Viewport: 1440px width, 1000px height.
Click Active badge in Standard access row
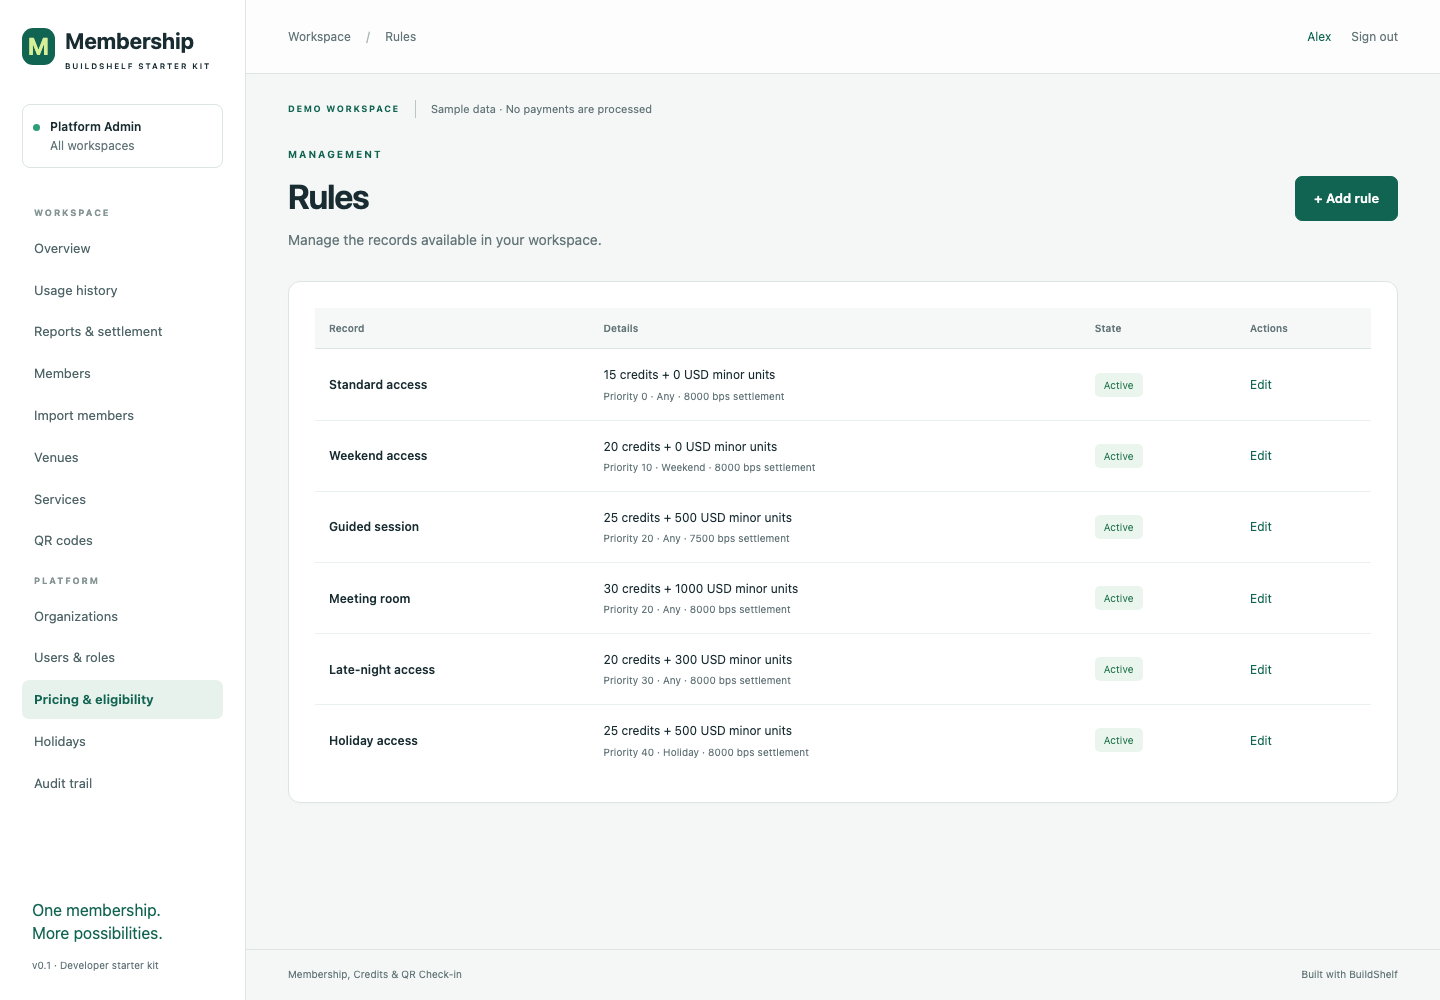[1119, 385]
